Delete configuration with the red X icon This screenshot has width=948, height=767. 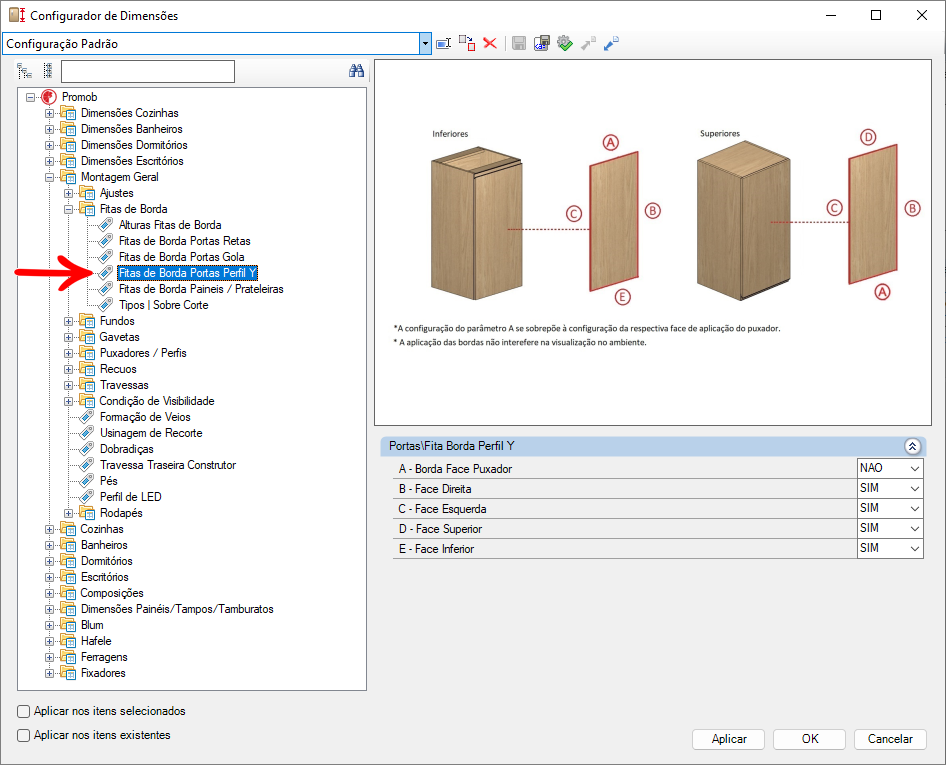coord(490,44)
